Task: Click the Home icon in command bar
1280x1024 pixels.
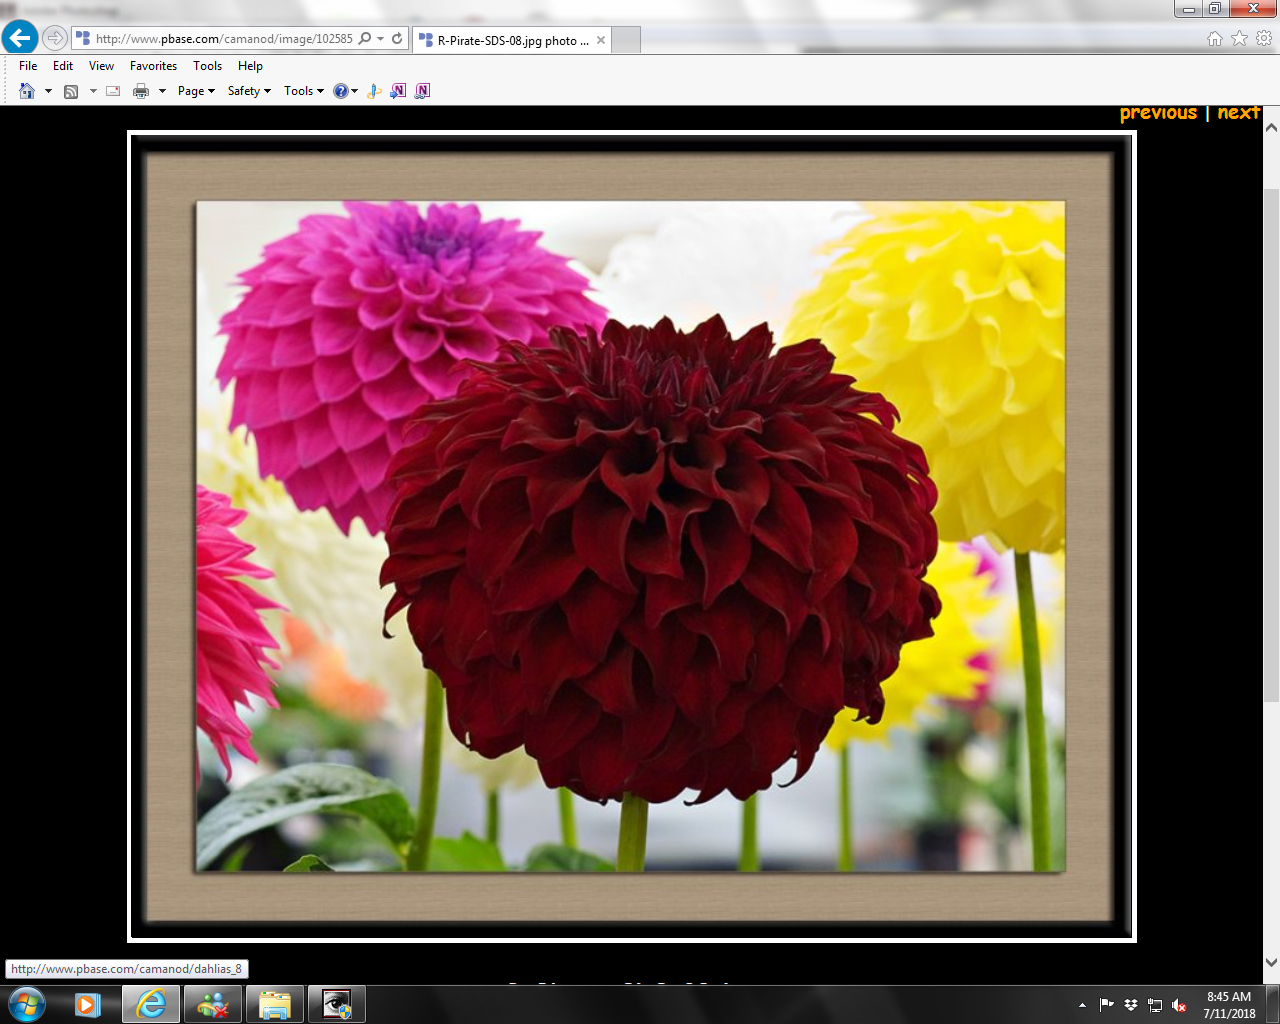Action: 27,91
